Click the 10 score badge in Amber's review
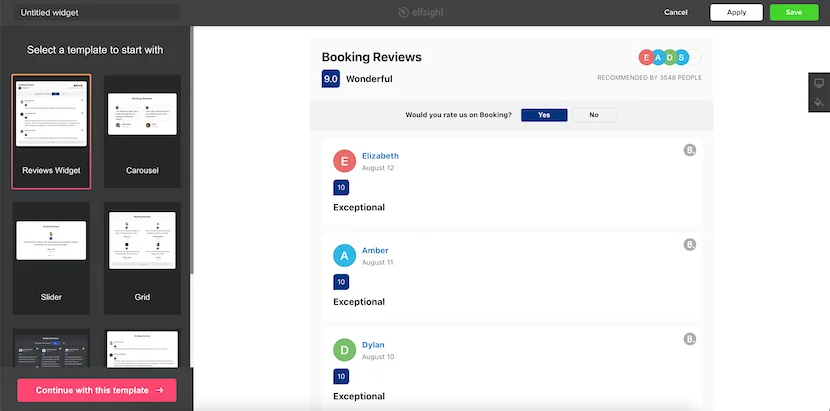830x411 pixels. coord(341,282)
